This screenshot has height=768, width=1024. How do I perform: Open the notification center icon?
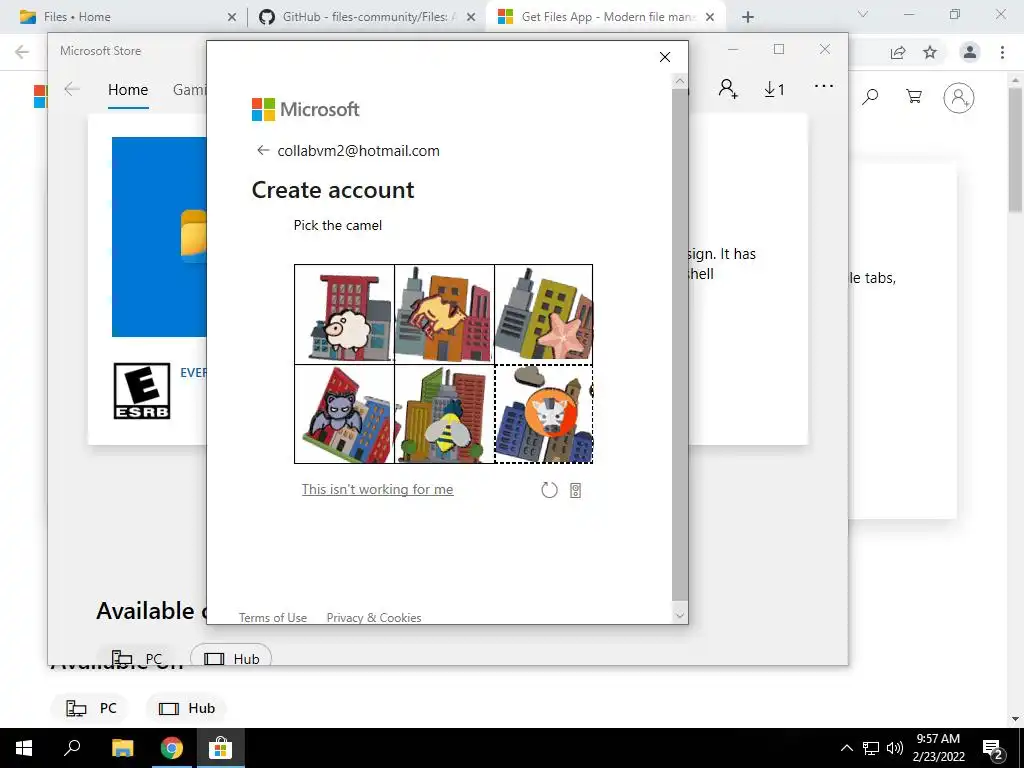(993, 748)
